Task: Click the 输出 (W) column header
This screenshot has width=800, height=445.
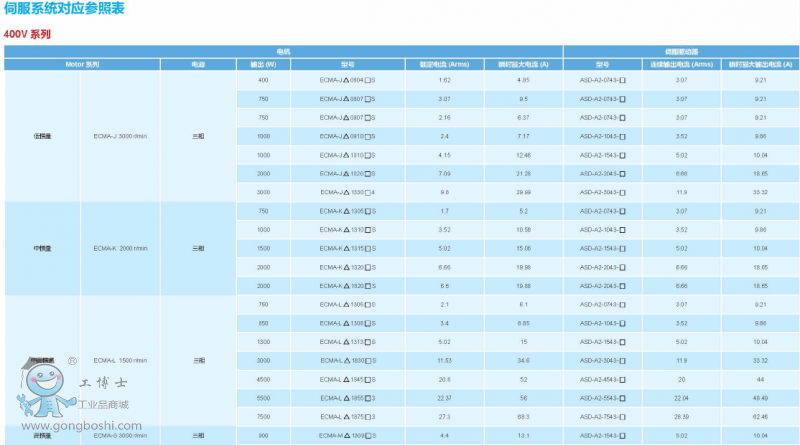Action: pyautogui.click(x=263, y=64)
